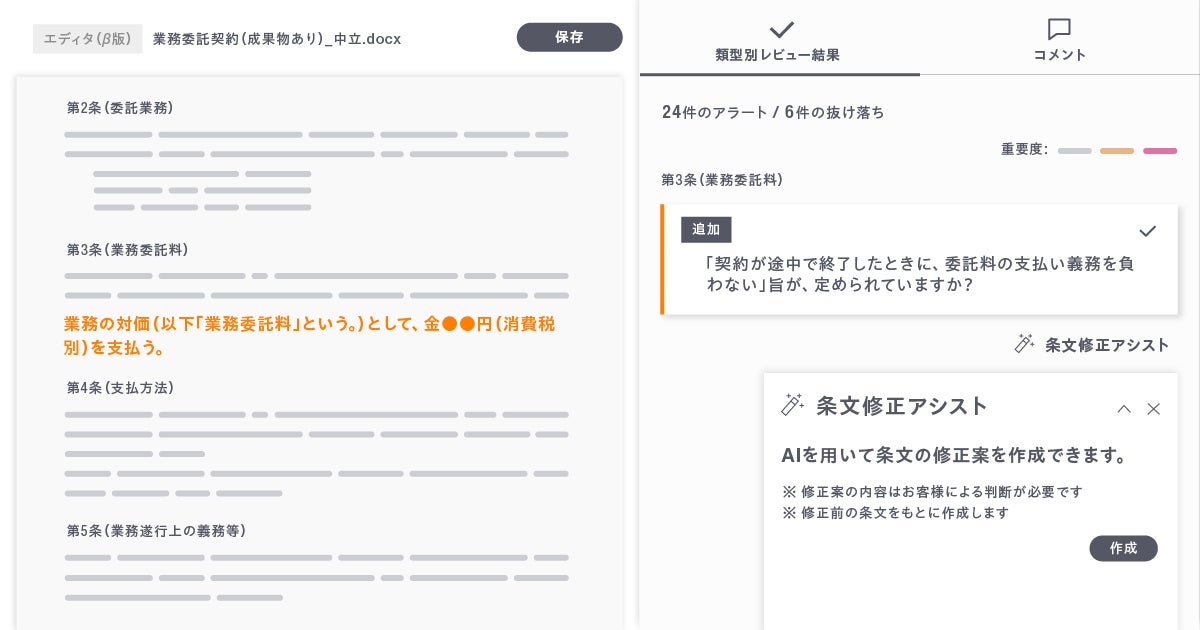Mark the 追加 alert card as checked
The image size is (1200, 630).
(x=1147, y=231)
